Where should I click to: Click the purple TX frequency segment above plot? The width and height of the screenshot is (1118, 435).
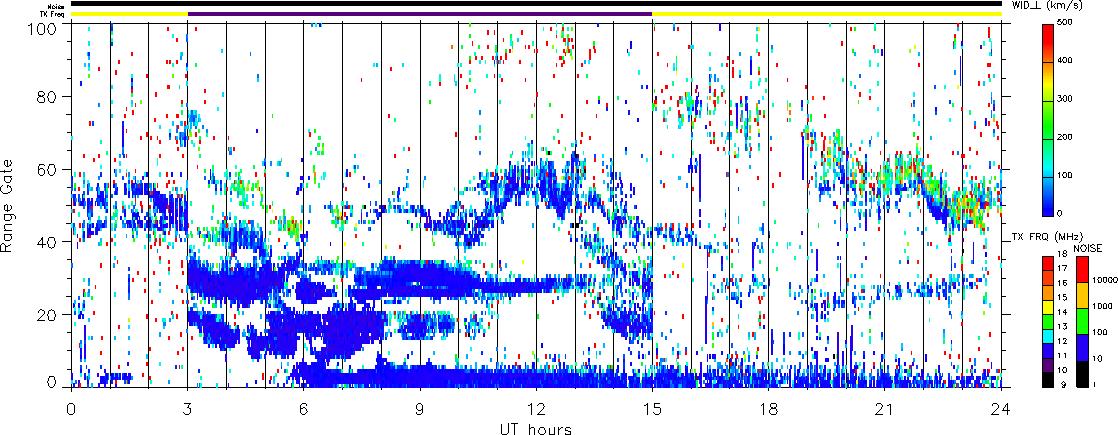(x=420, y=14)
